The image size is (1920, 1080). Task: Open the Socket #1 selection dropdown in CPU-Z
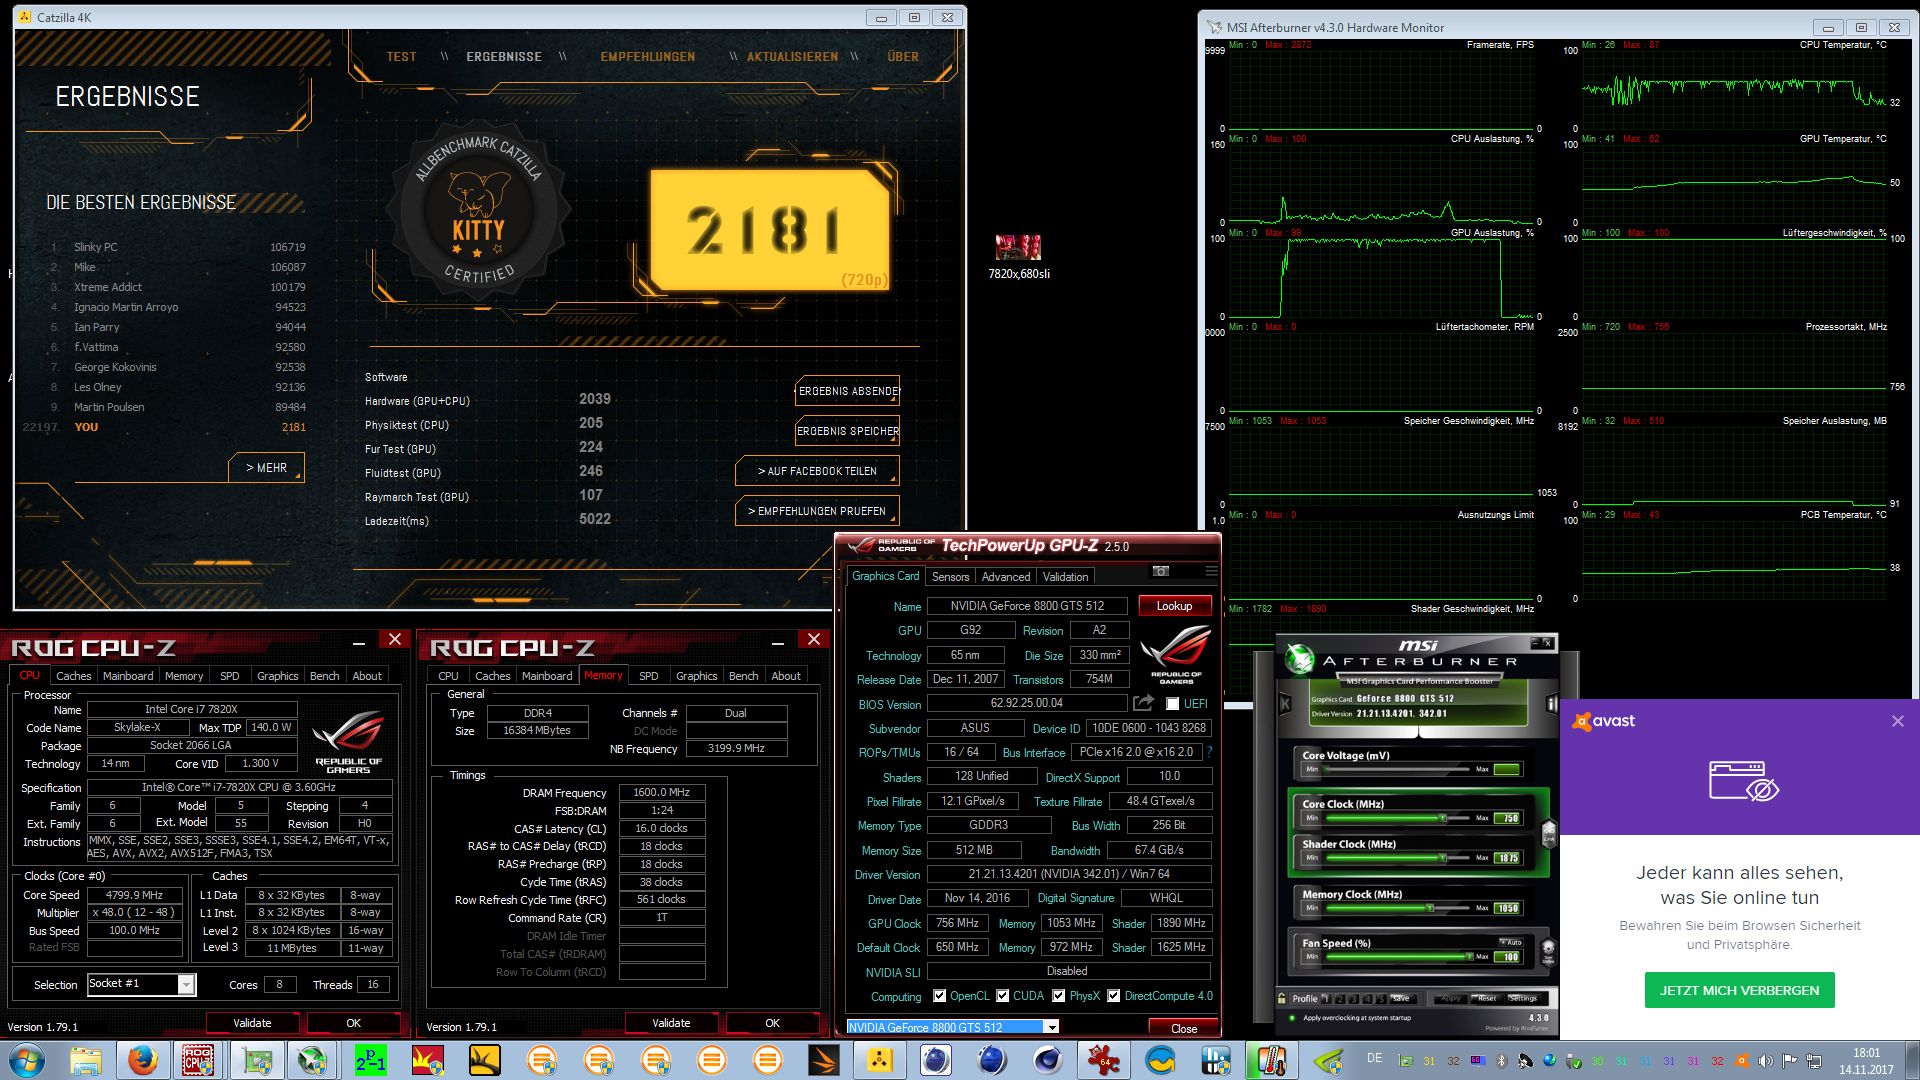coord(185,985)
